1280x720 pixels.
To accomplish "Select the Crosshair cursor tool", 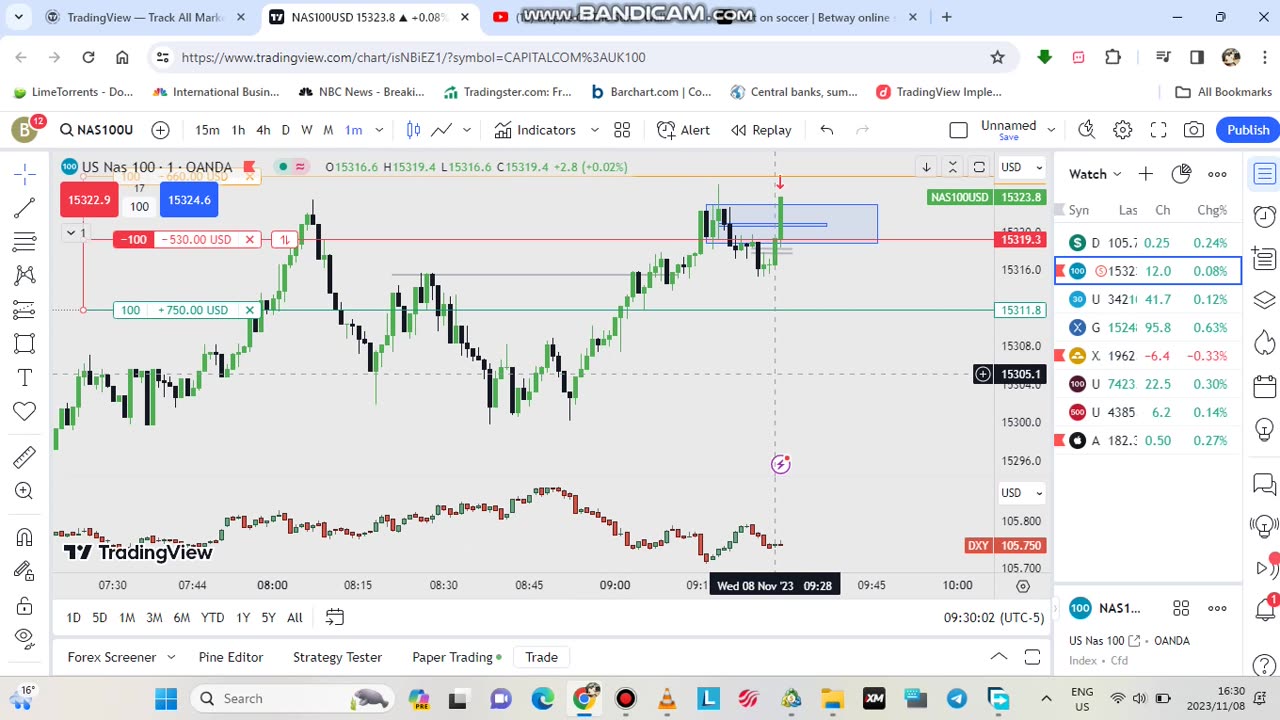I will pos(25,174).
